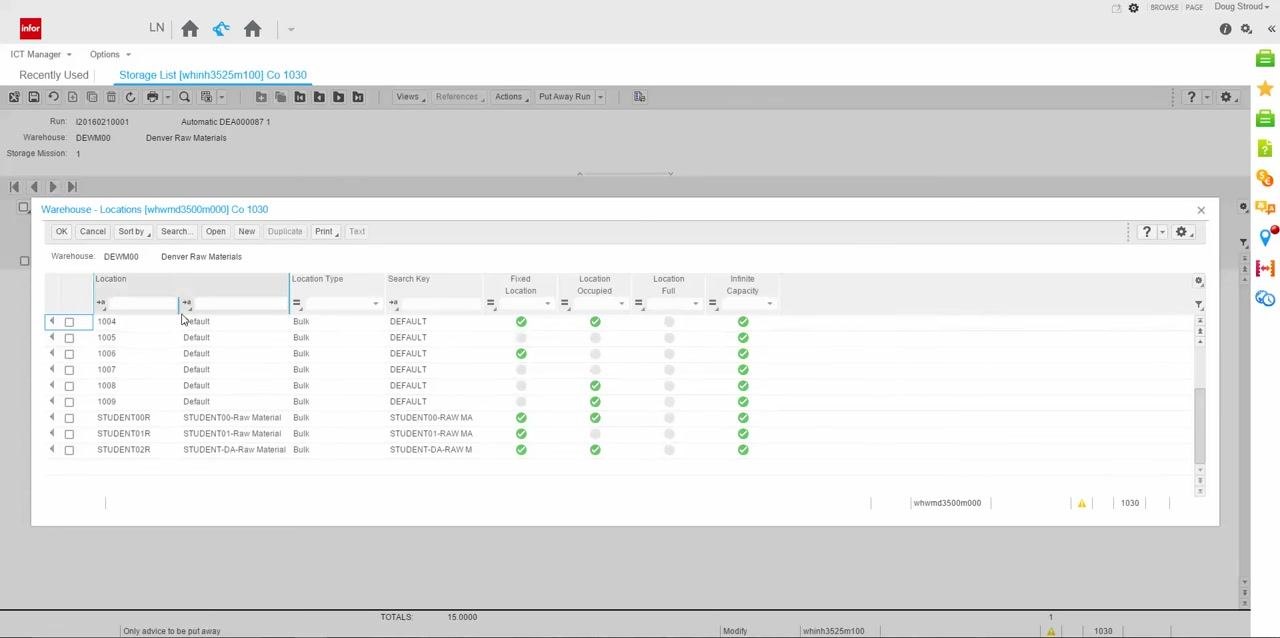Open the top green list icon in sidebar
Image resolution: width=1280 pixels, height=638 pixels.
[1265, 59]
